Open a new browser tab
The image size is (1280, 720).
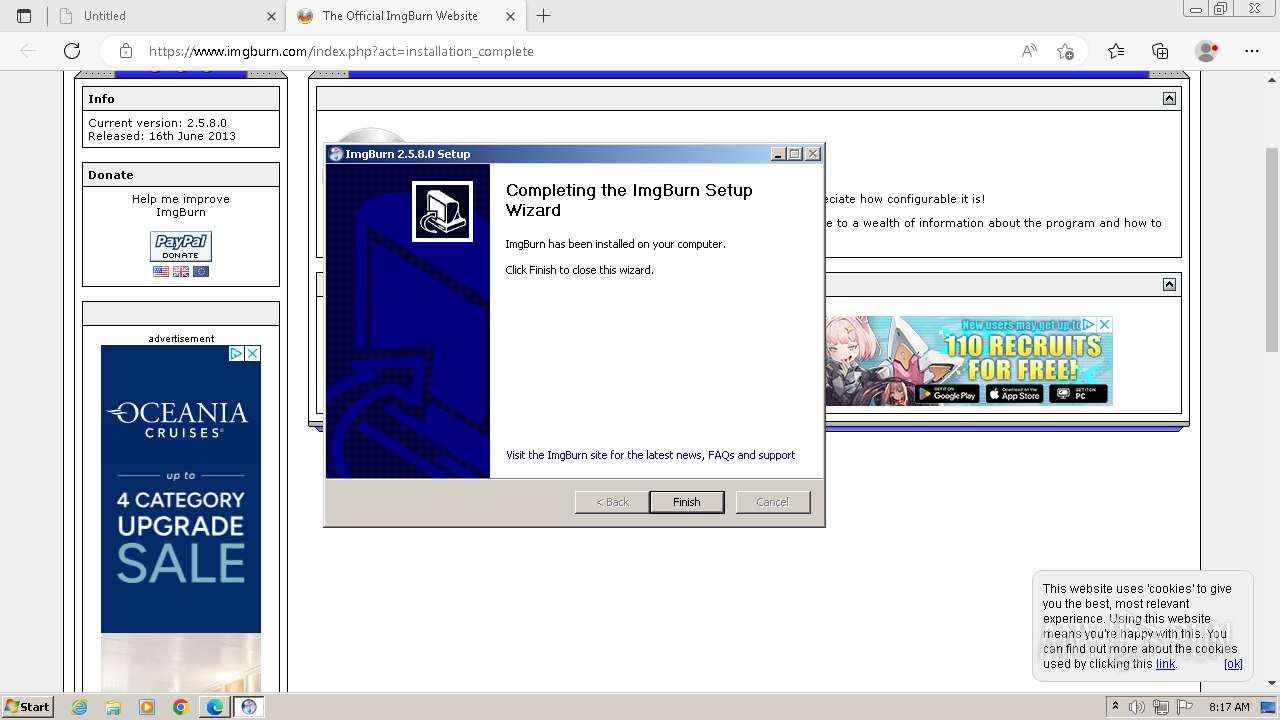click(543, 16)
